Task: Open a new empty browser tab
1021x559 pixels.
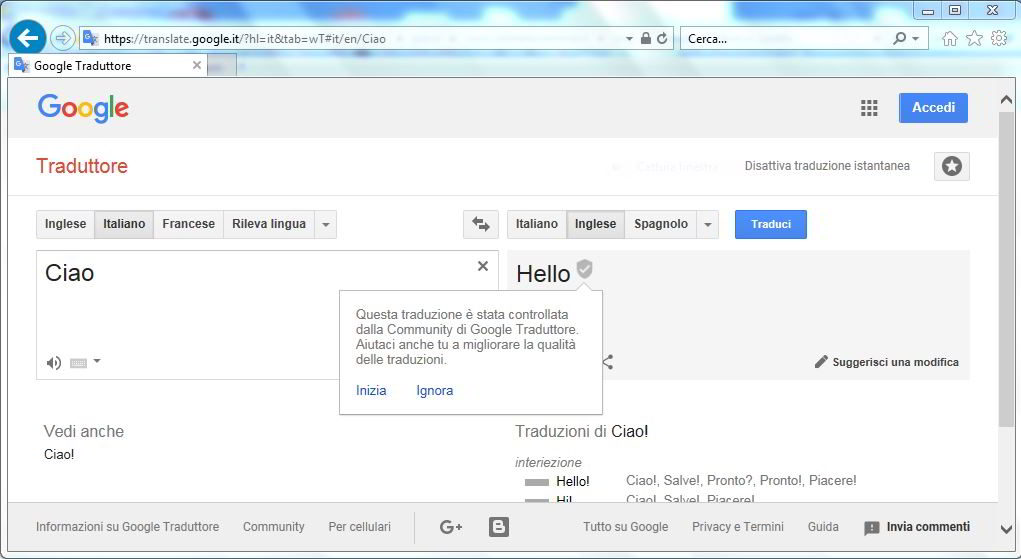Action: pyautogui.click(x=222, y=66)
